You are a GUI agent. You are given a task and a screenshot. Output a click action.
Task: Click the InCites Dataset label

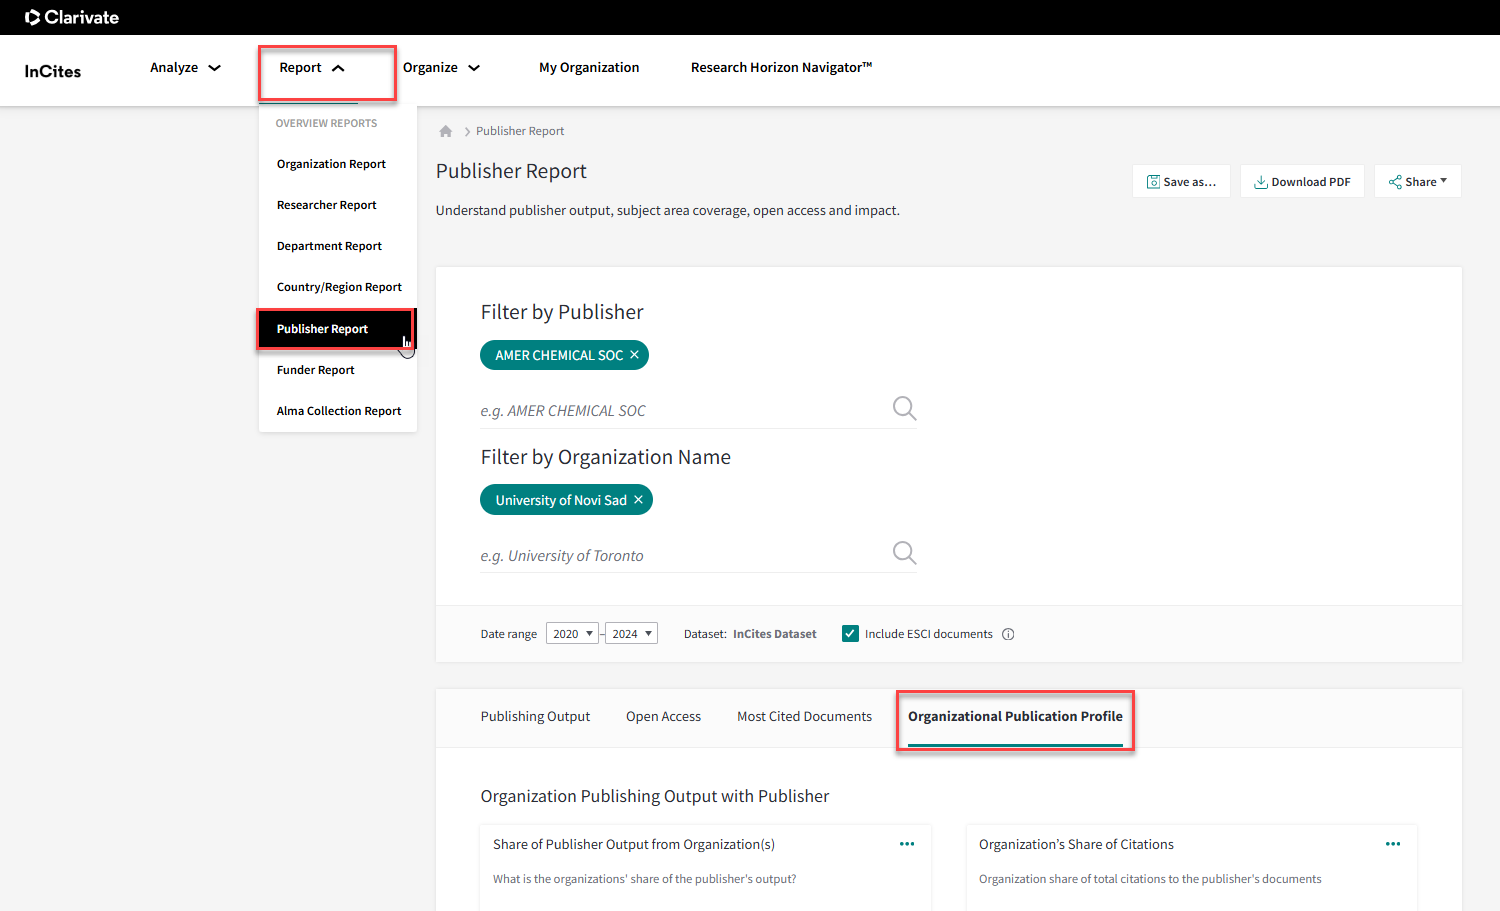774,634
